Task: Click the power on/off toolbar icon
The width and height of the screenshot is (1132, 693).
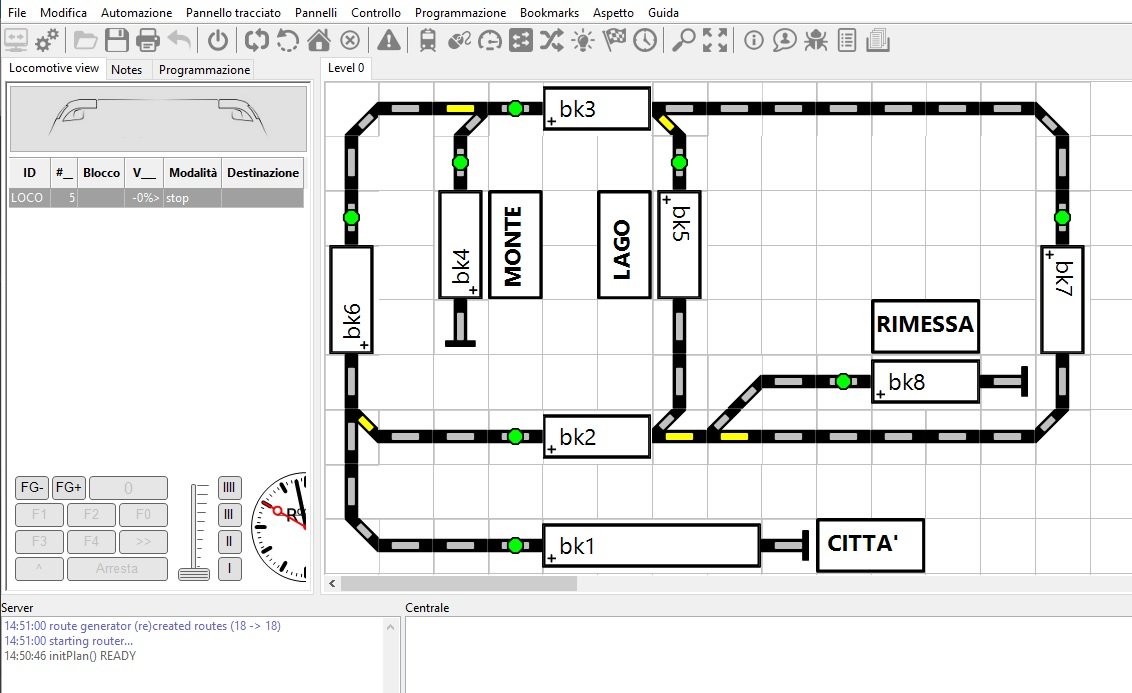Action: coord(218,40)
